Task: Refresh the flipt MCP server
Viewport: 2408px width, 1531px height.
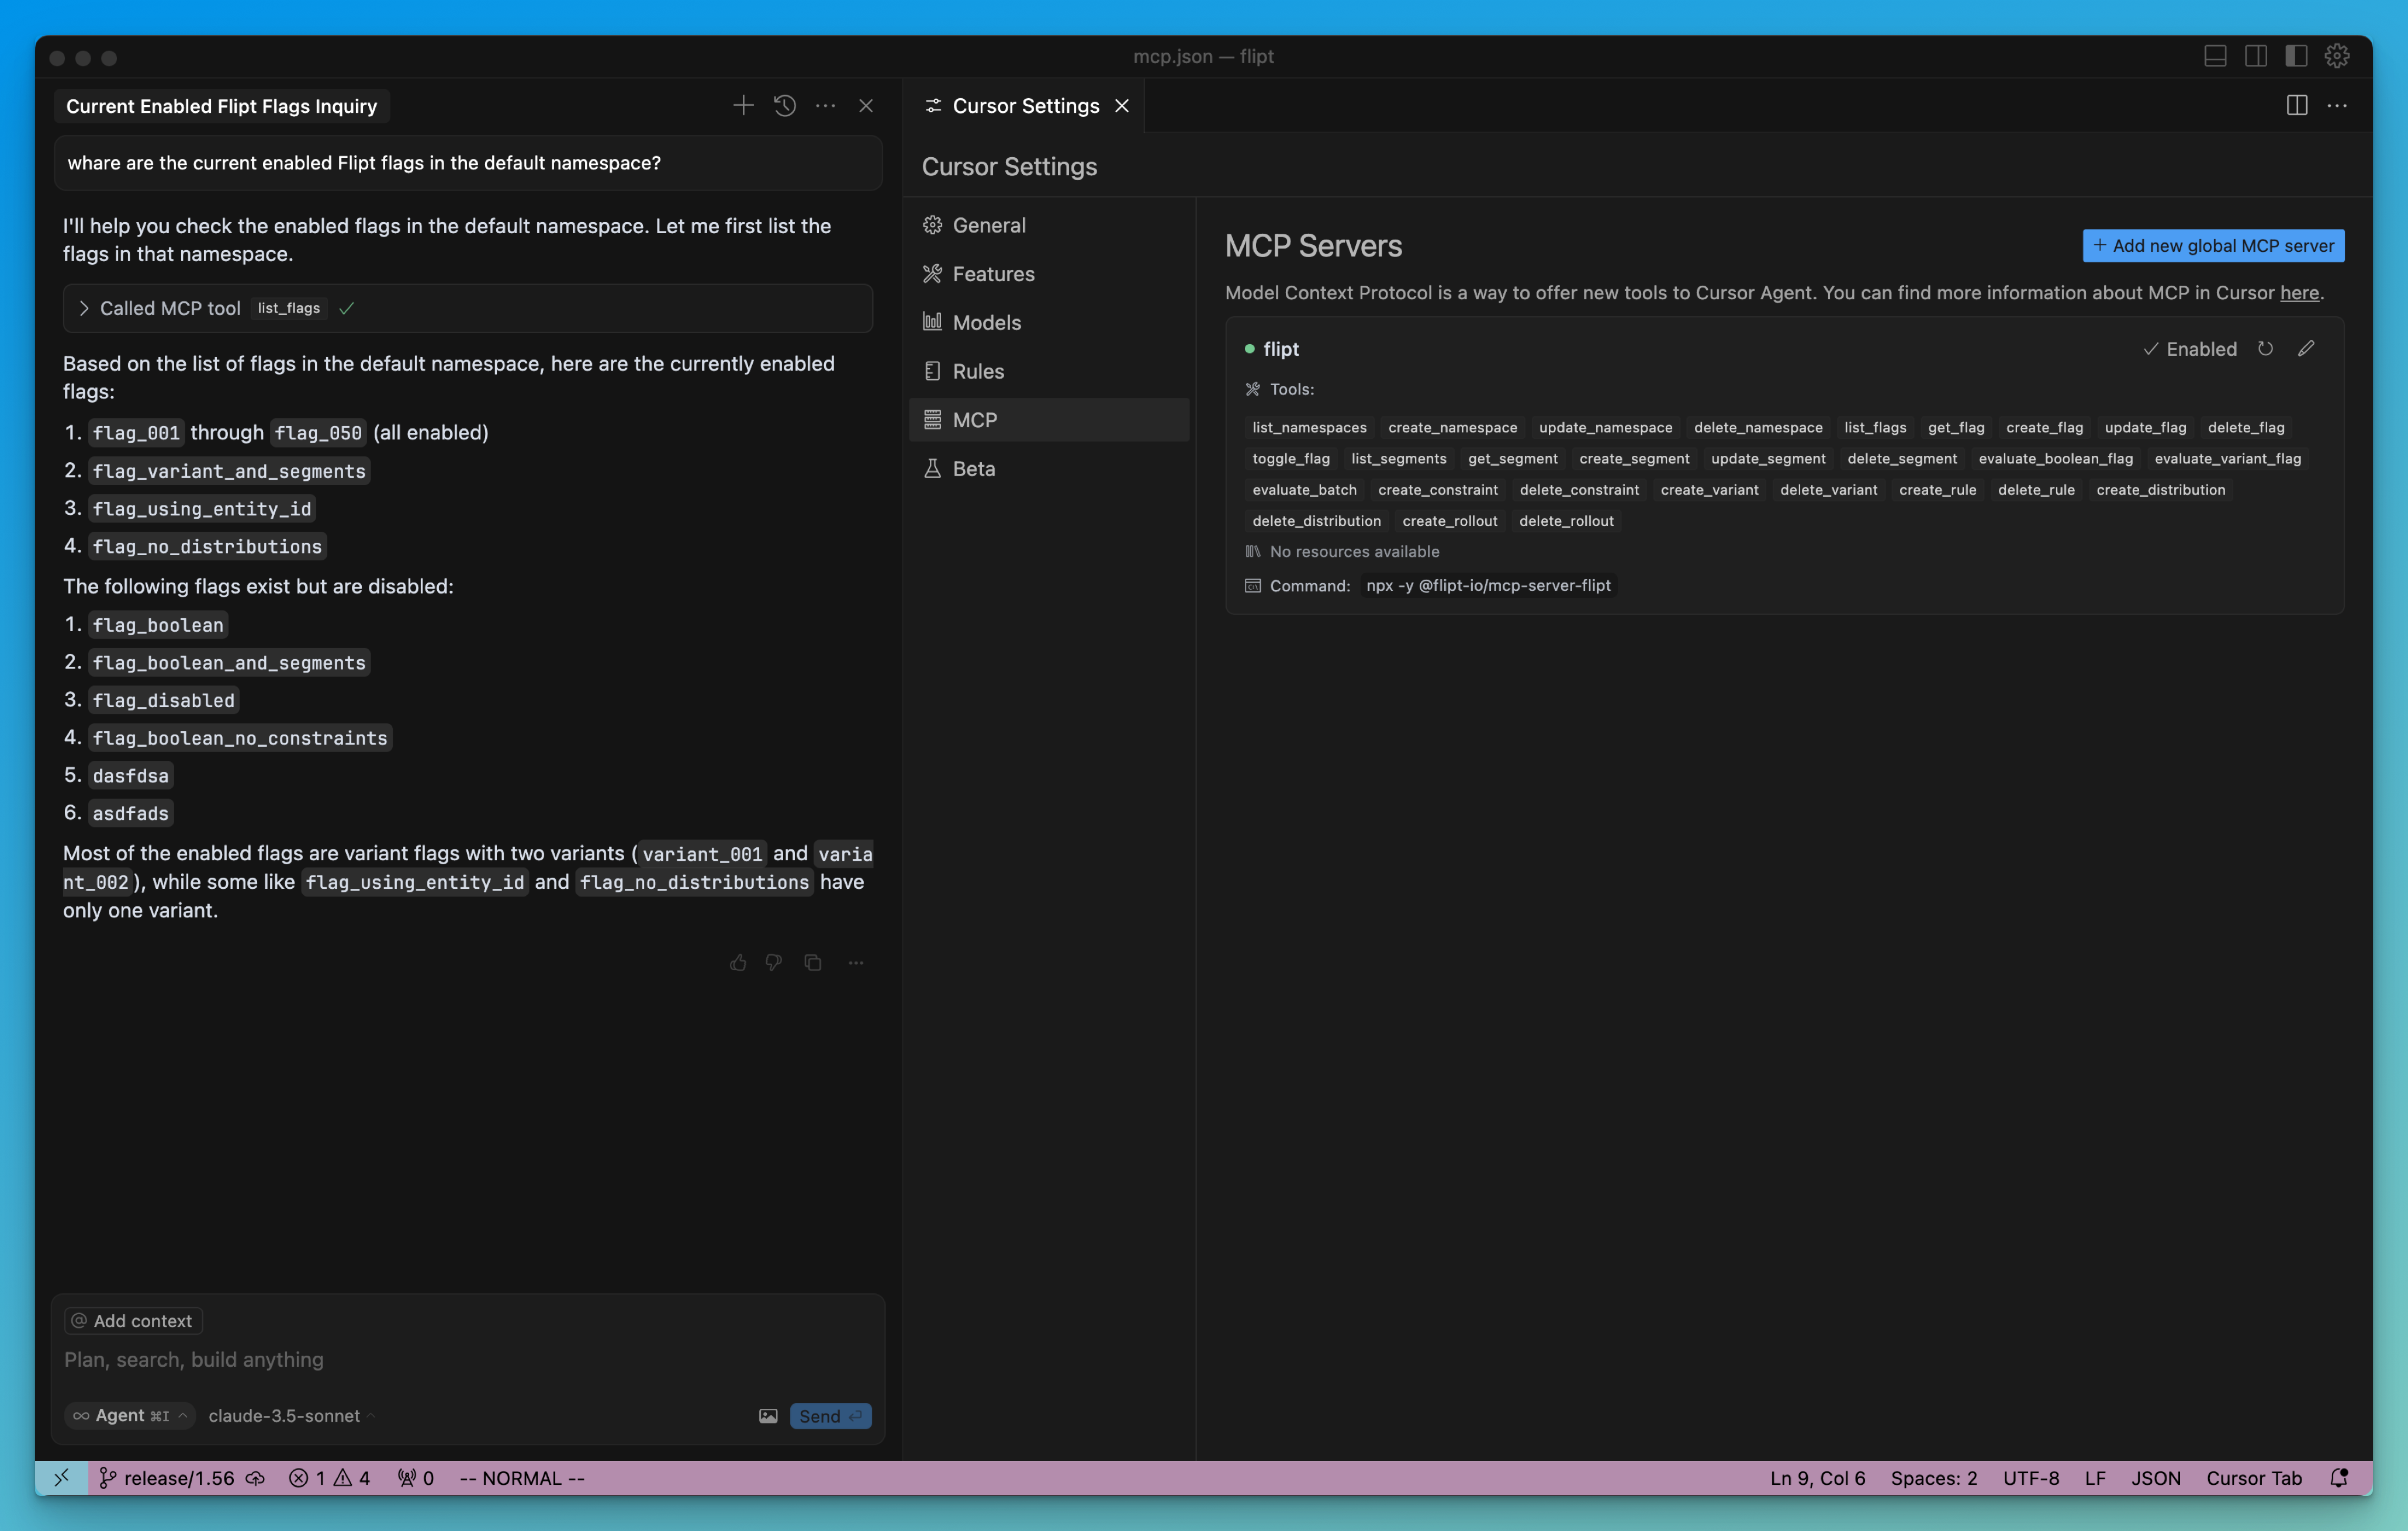Action: click(x=2265, y=349)
